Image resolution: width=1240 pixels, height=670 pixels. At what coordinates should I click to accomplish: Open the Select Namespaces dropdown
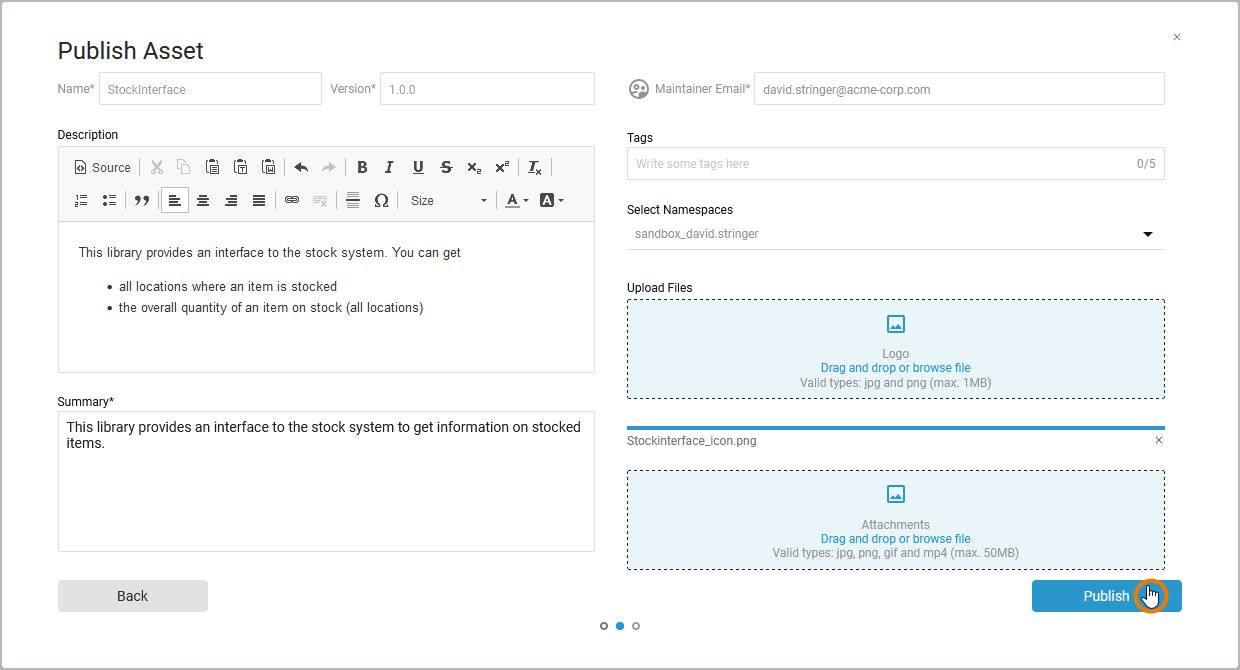1147,233
